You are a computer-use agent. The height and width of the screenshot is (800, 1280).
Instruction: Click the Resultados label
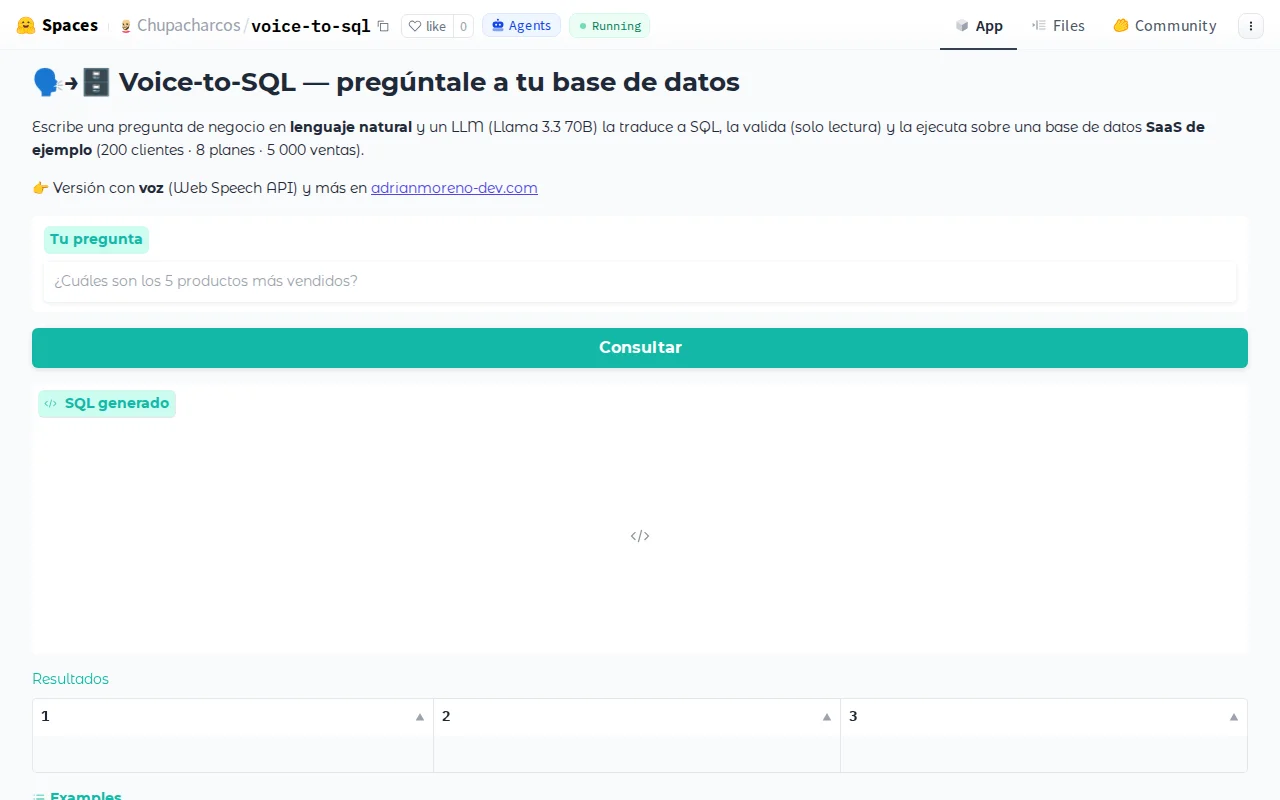pos(70,679)
